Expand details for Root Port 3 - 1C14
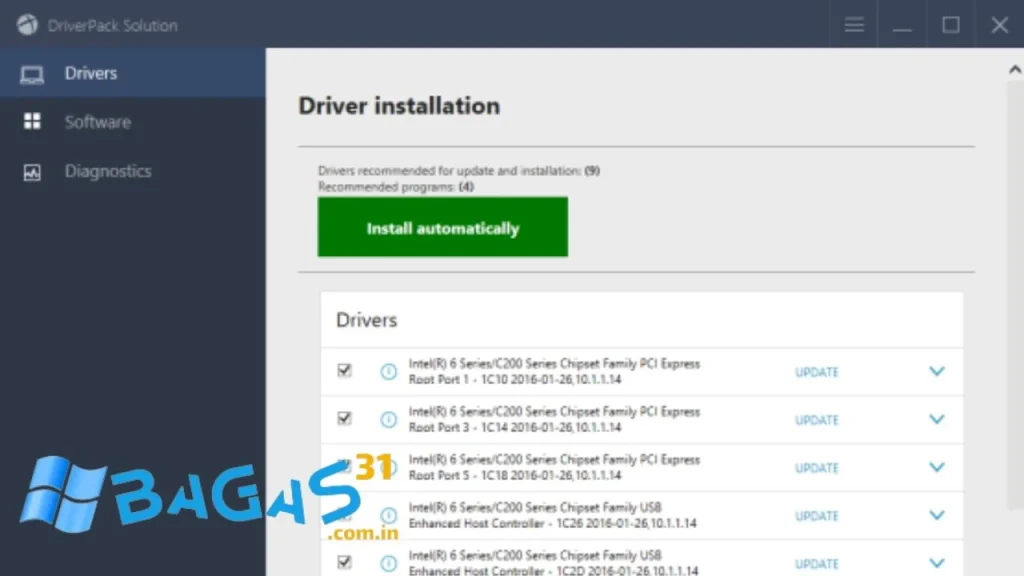Screen dimensions: 1024x576 point(936,419)
